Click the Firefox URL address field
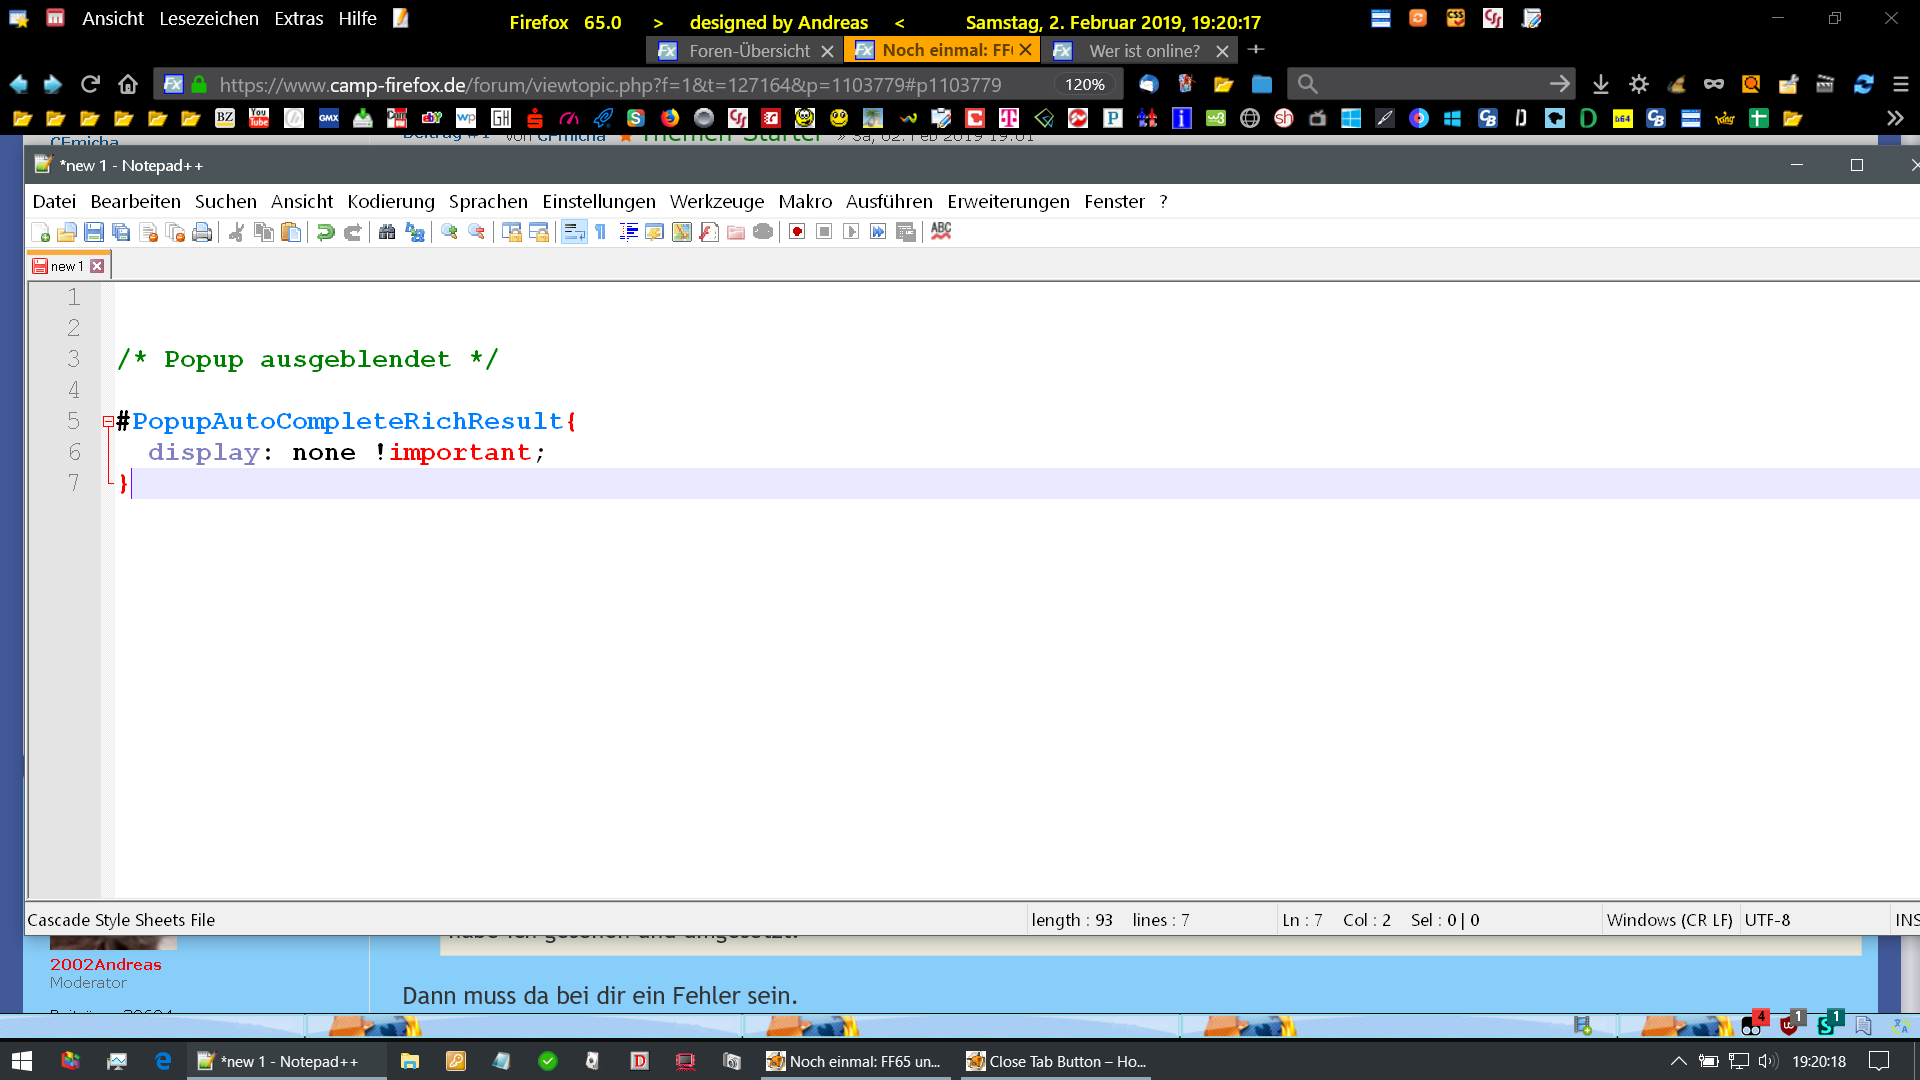Image resolution: width=1920 pixels, height=1080 pixels. (x=610, y=85)
